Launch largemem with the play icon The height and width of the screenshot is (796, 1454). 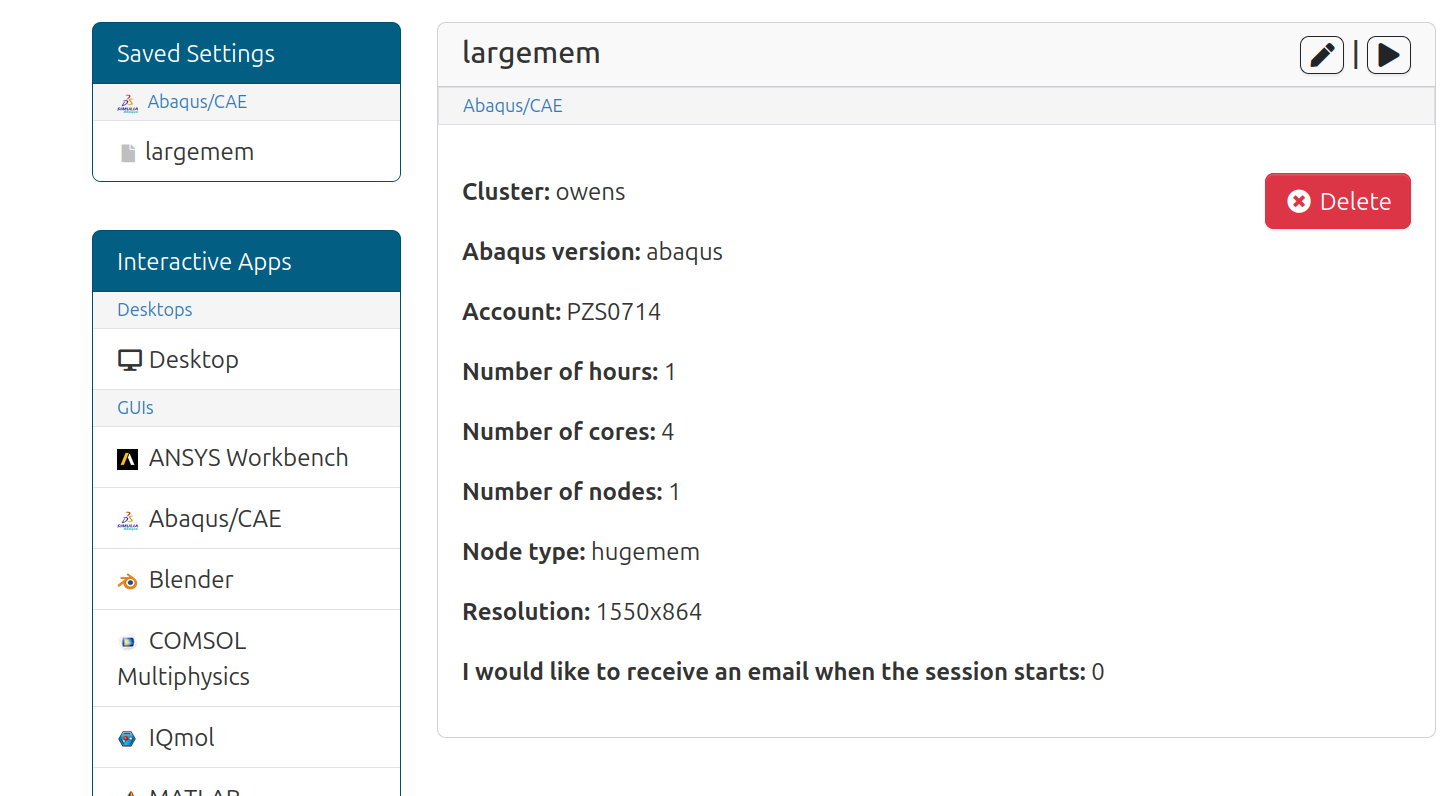click(1388, 55)
